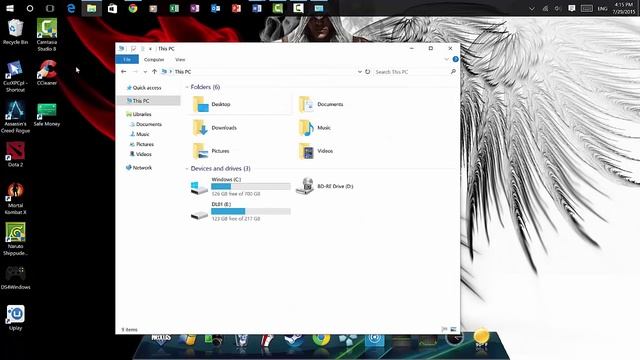Click the Chrome icon in the bottom dock
The image size is (640, 360).
(321, 339)
